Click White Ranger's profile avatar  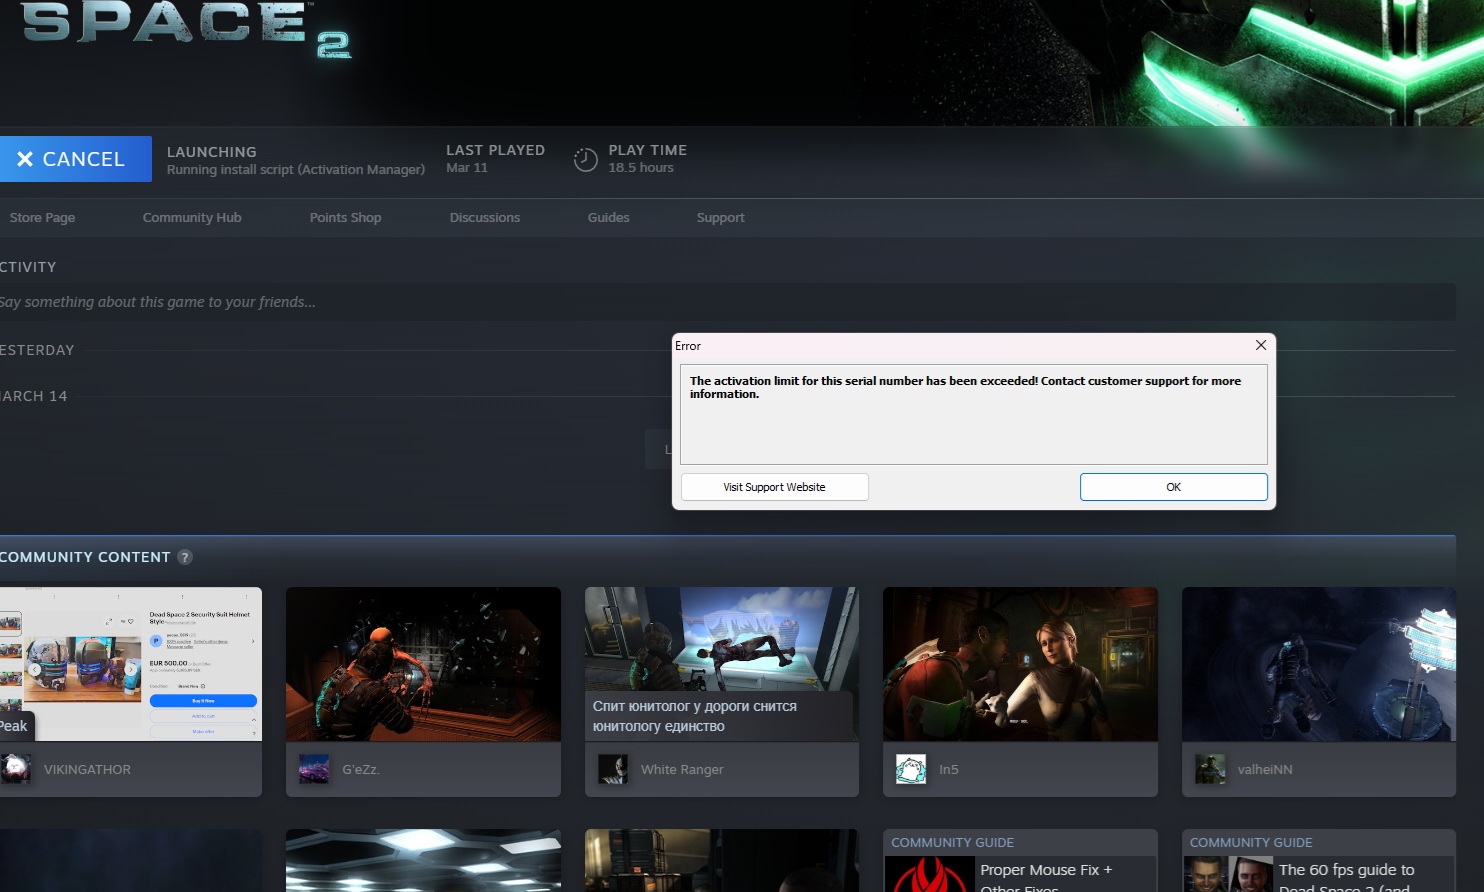[612, 769]
